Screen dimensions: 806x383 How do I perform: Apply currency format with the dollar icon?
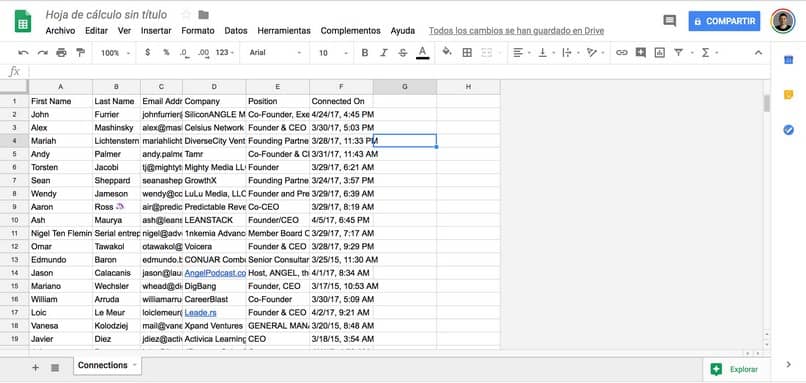(x=148, y=52)
